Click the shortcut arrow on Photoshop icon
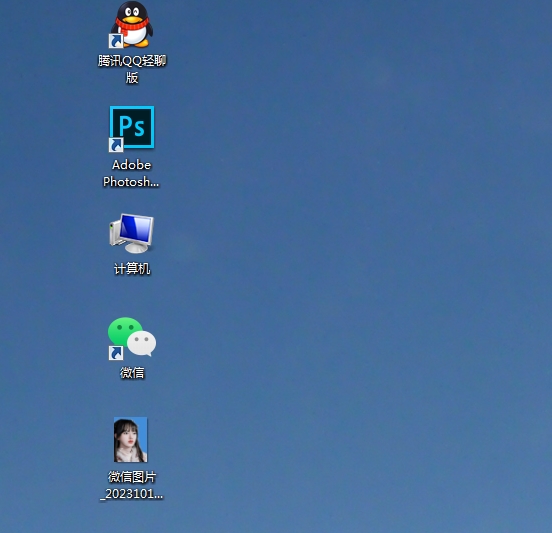 [116, 145]
